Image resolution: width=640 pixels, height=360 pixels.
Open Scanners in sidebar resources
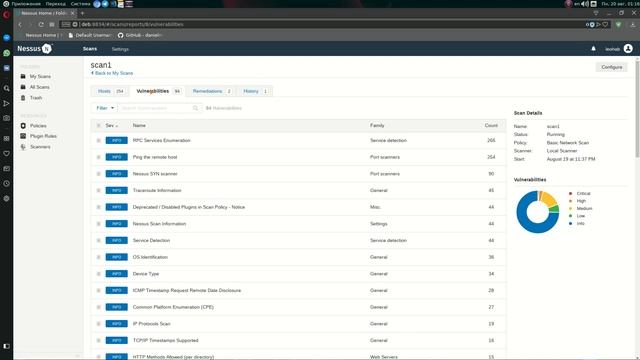40,147
